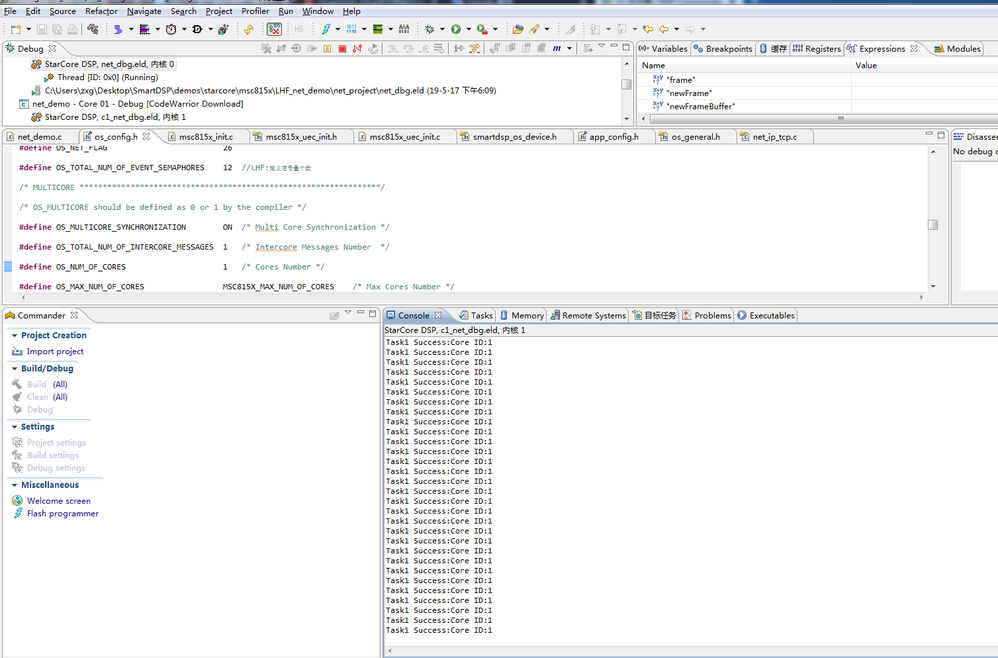Image resolution: width=998 pixels, height=658 pixels.
Task: Open the Breakpoints view tab
Action: [723, 48]
